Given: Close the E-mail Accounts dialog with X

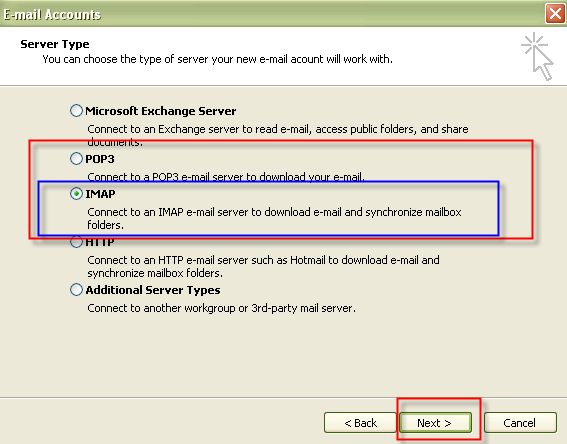Looking at the screenshot, I should pos(555,14).
